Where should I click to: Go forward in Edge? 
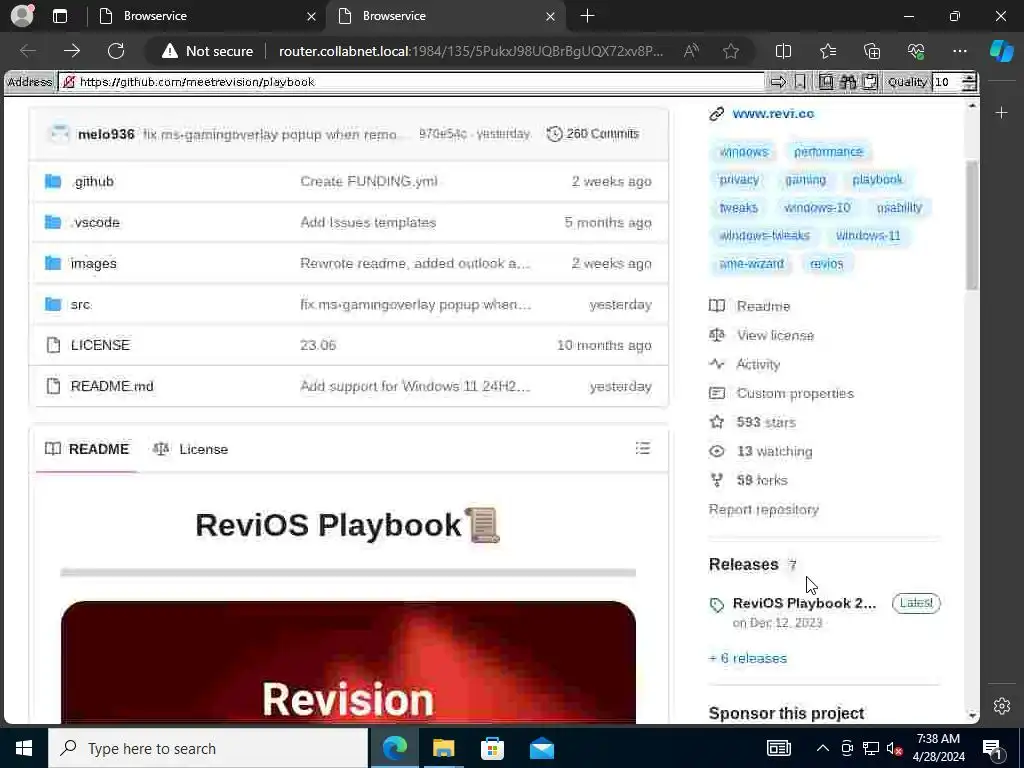[72, 51]
